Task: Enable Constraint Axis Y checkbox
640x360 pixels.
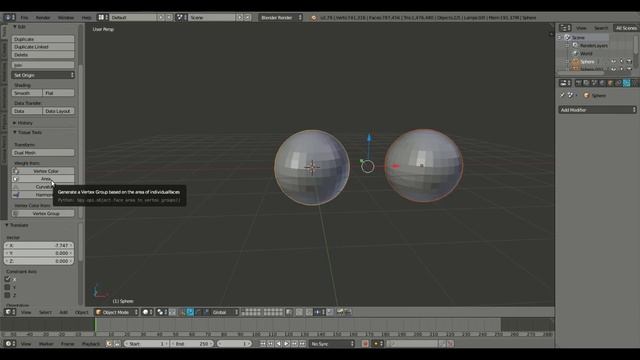Action: pyautogui.click(x=7, y=287)
